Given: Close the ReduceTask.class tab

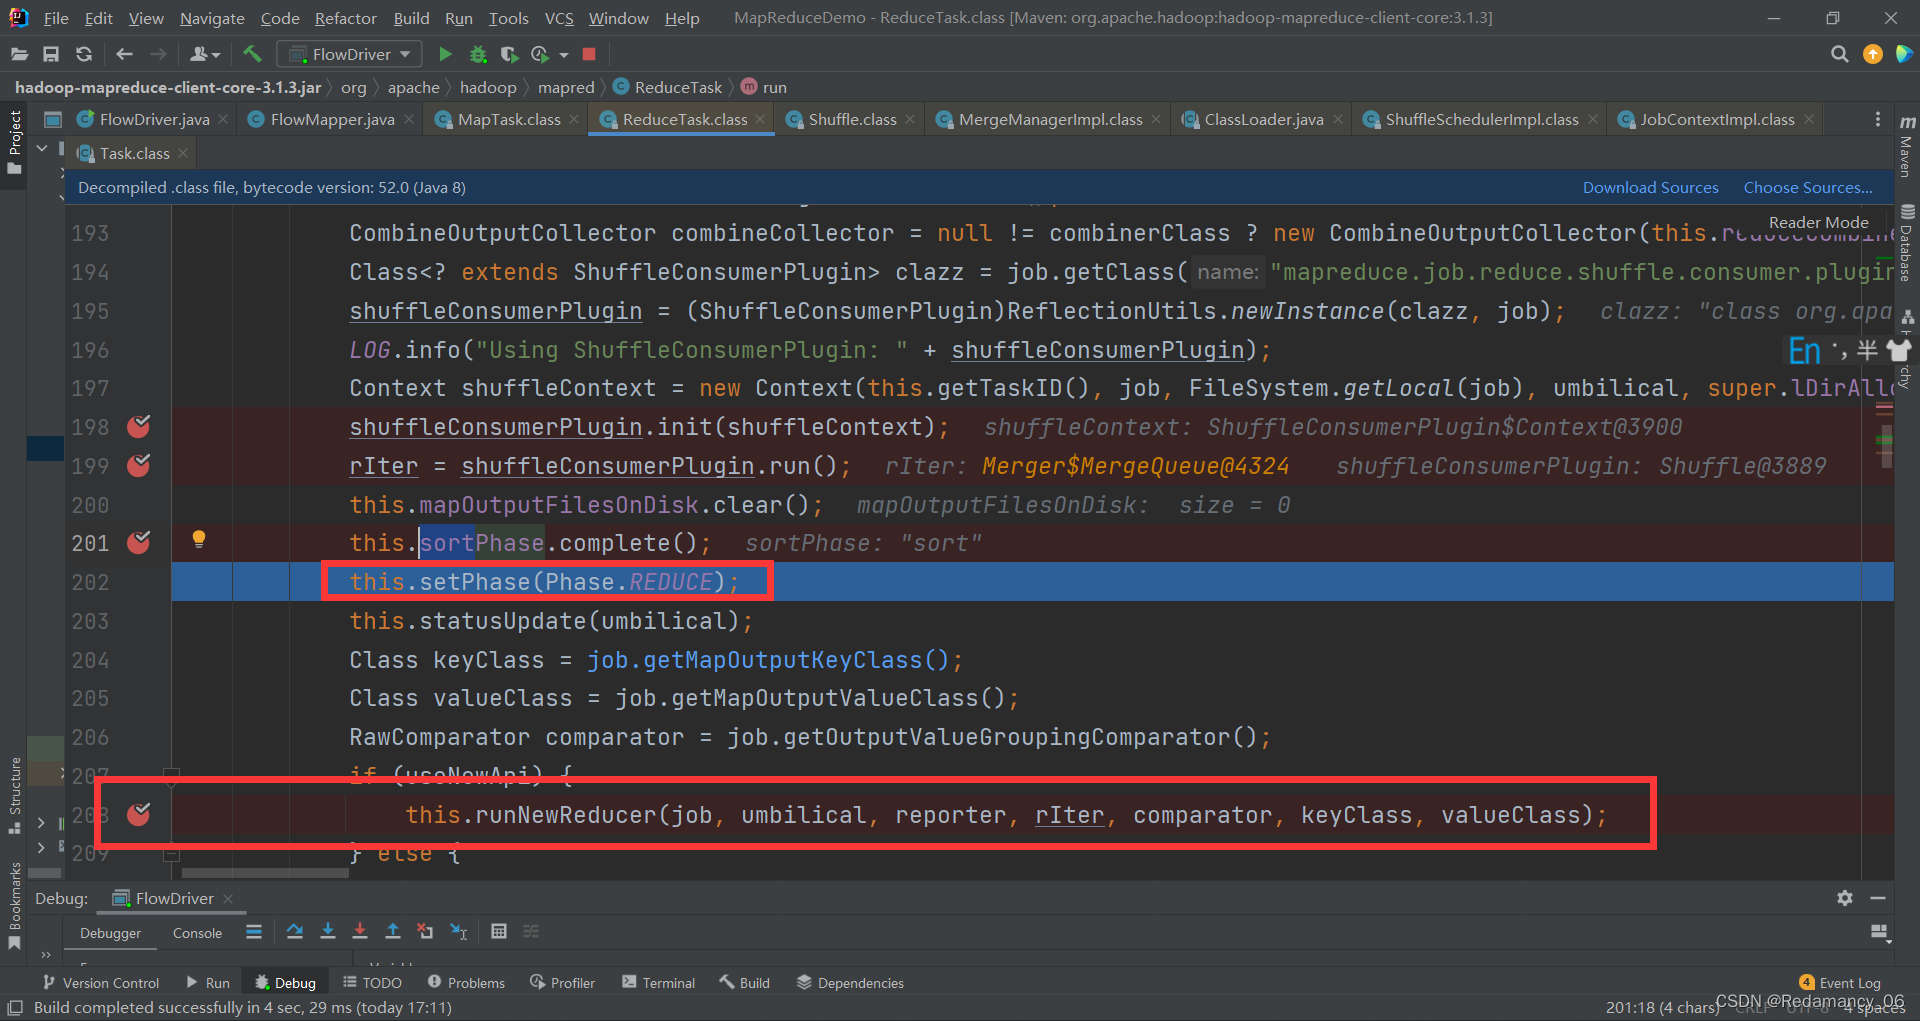Looking at the screenshot, I should click(761, 119).
